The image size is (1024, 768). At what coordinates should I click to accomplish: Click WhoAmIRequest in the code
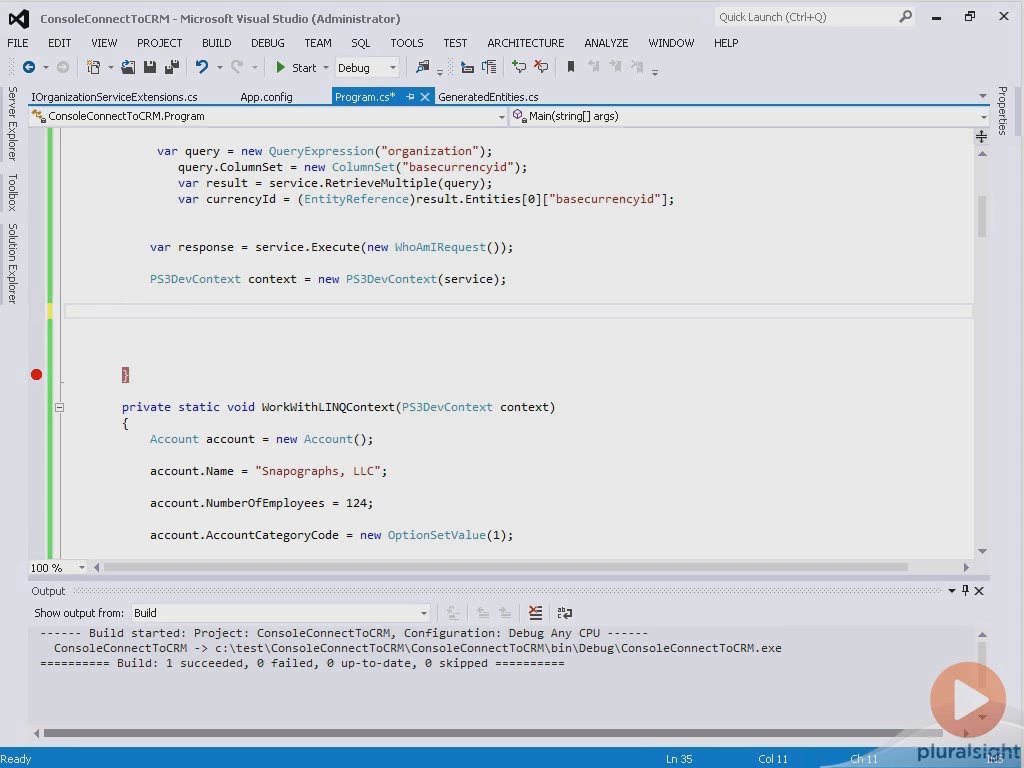click(440, 247)
